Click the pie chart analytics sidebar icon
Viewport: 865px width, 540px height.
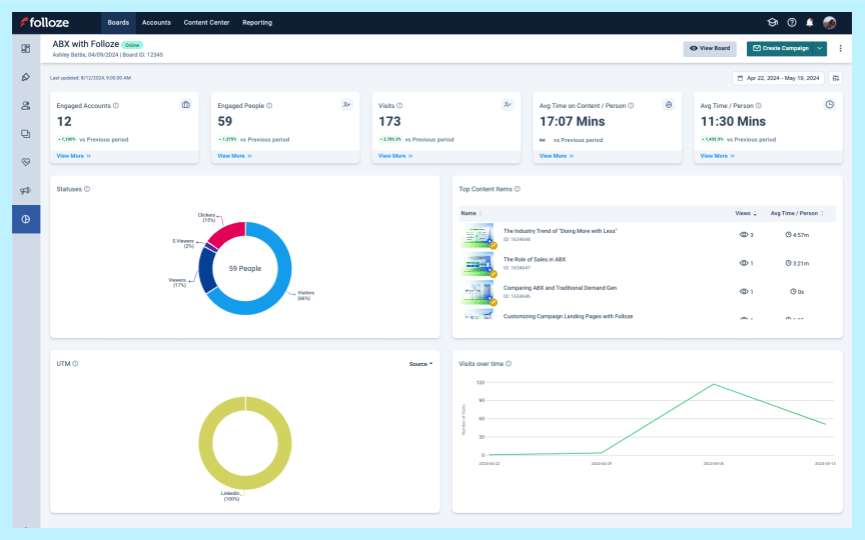pos(25,219)
